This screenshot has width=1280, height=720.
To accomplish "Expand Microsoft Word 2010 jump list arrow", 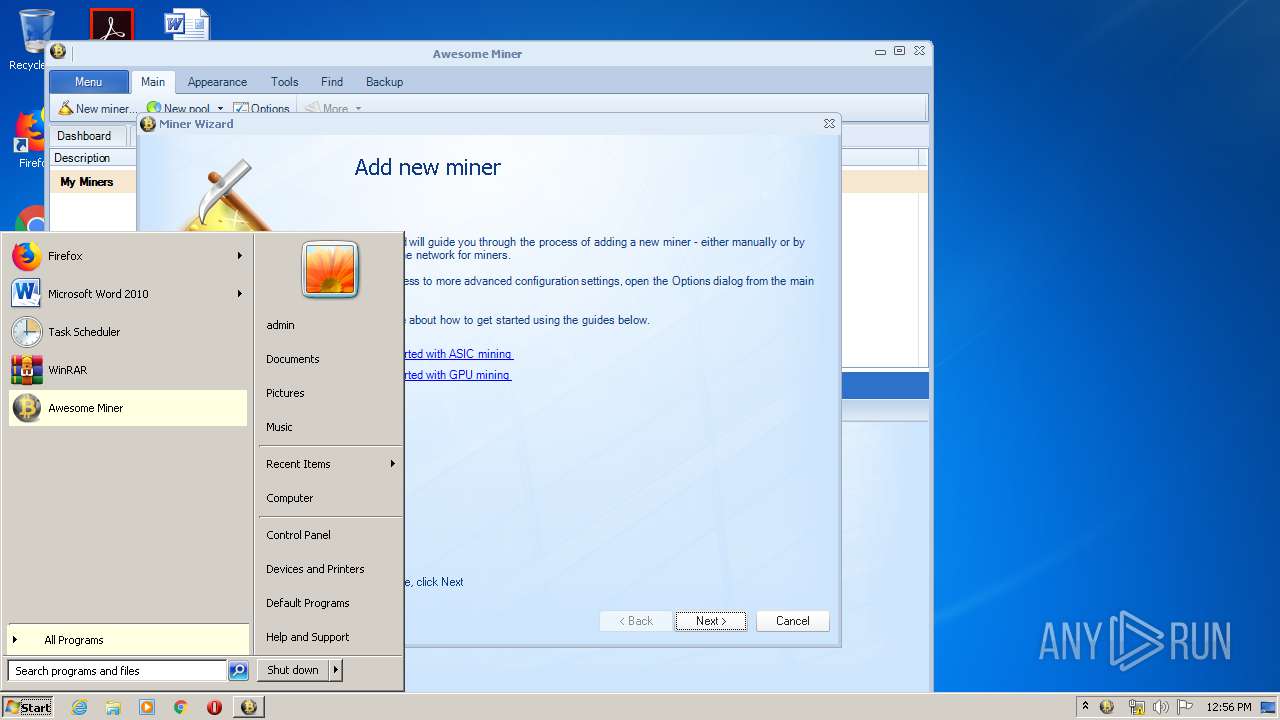I will tap(239, 294).
